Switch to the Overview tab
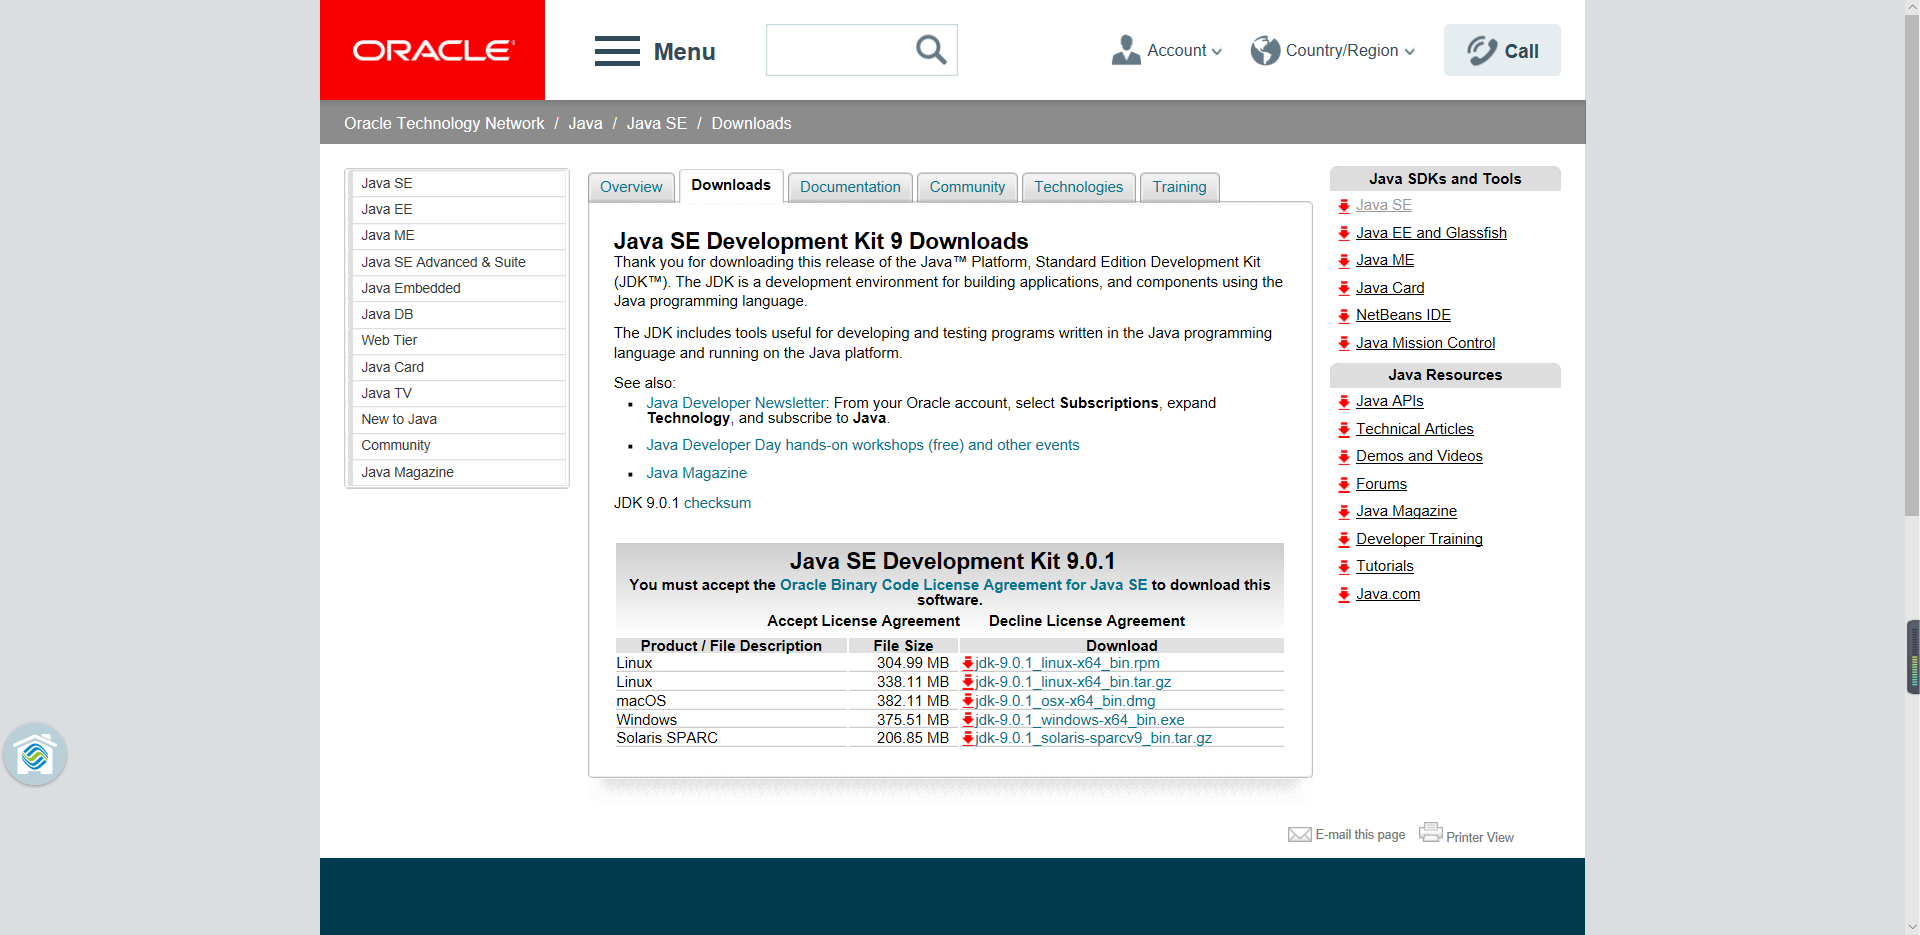This screenshot has height=935, width=1920. [631, 187]
